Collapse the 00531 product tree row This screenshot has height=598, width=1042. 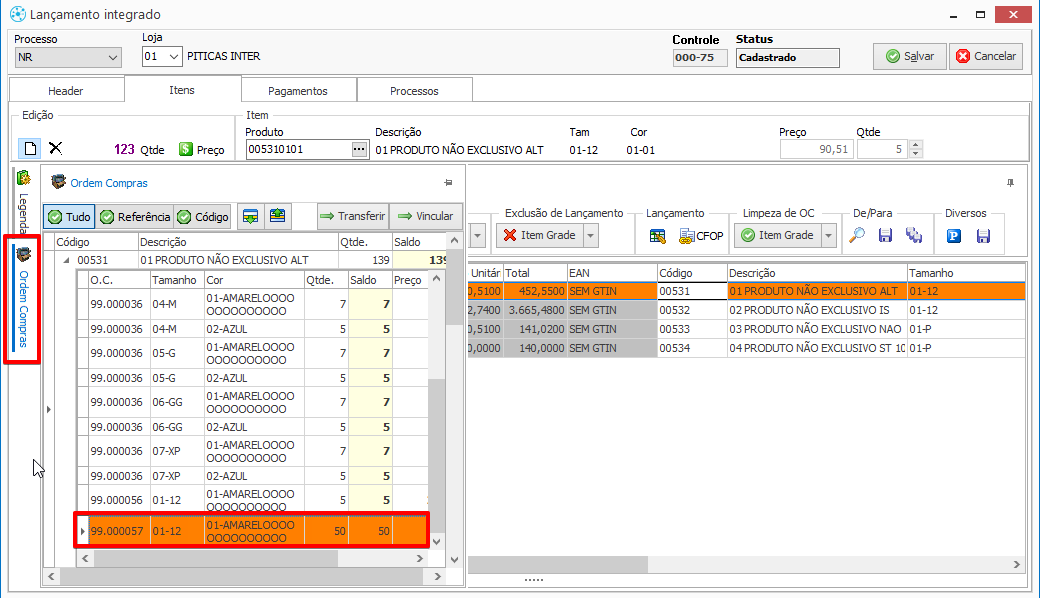point(68,260)
